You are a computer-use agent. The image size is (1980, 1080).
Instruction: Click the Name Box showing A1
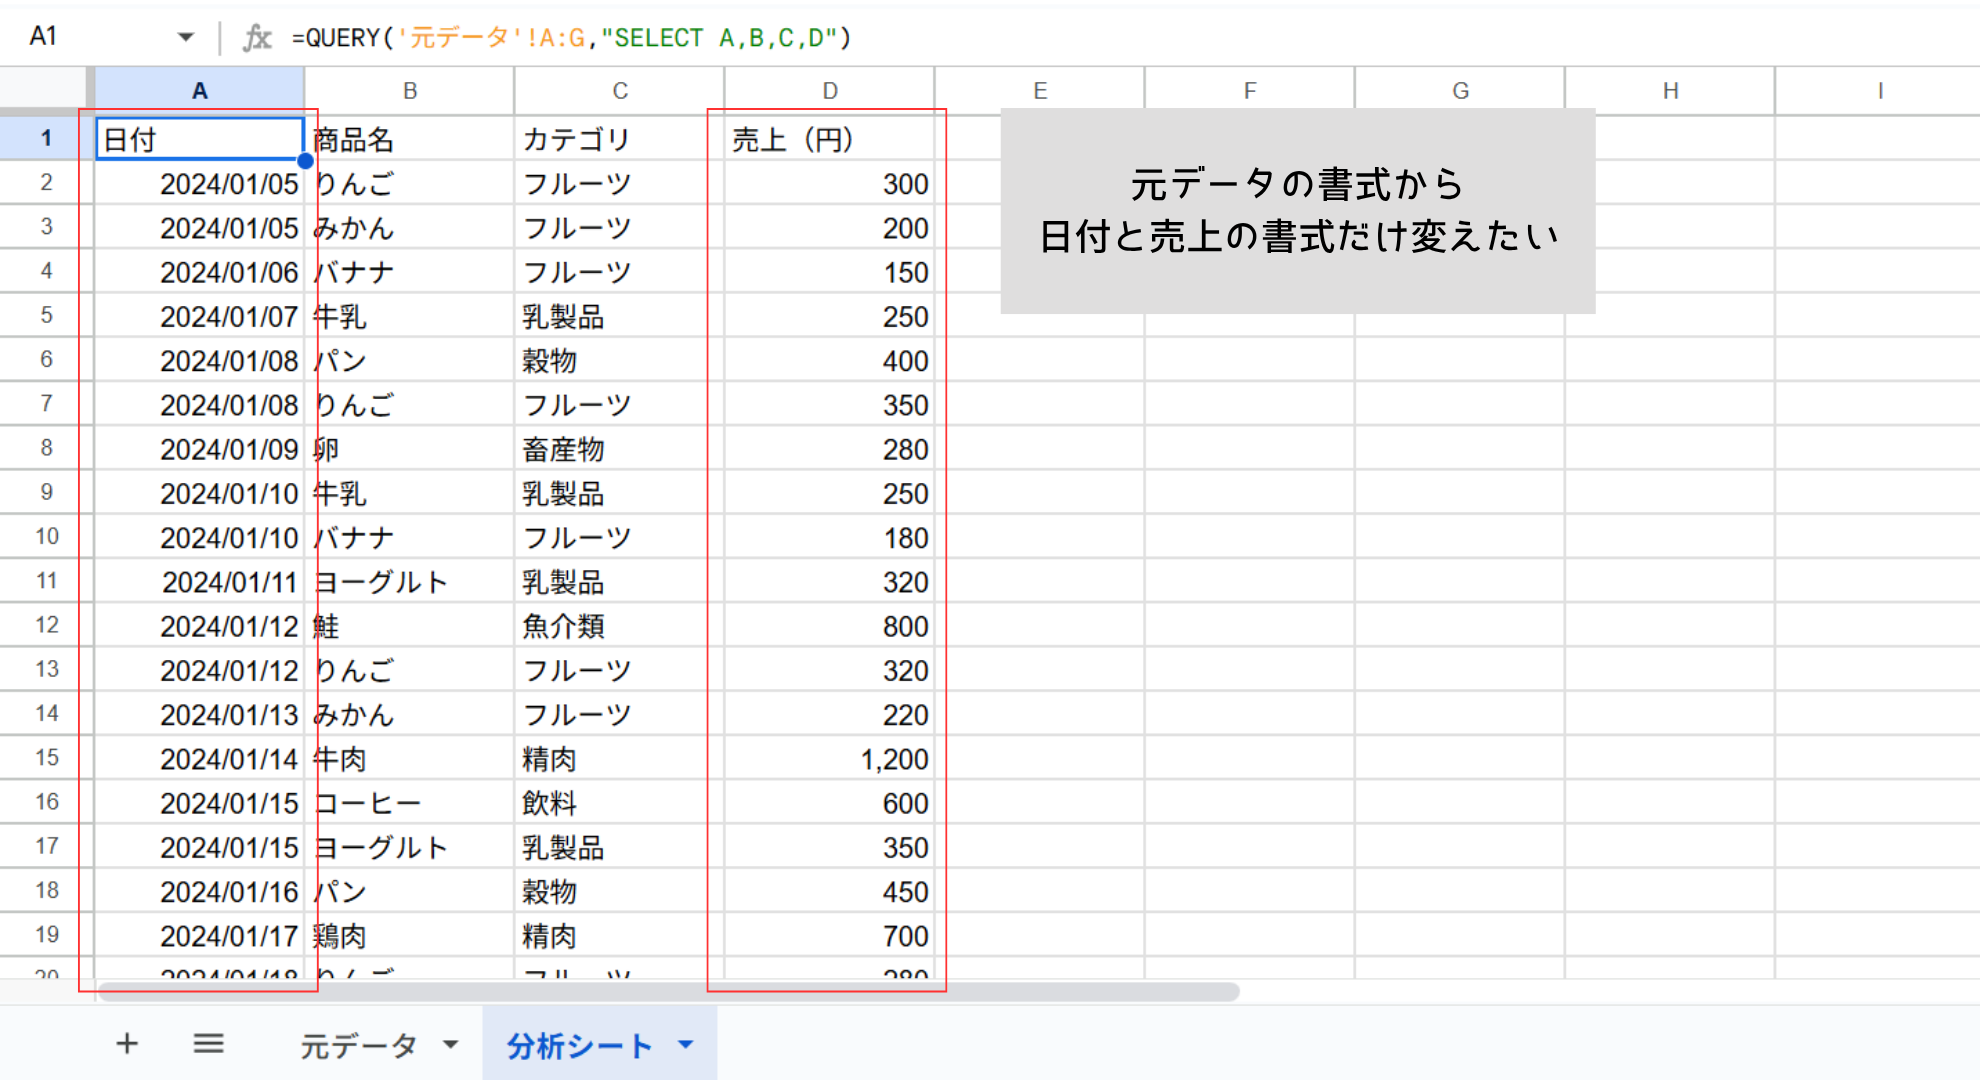[x=44, y=37]
